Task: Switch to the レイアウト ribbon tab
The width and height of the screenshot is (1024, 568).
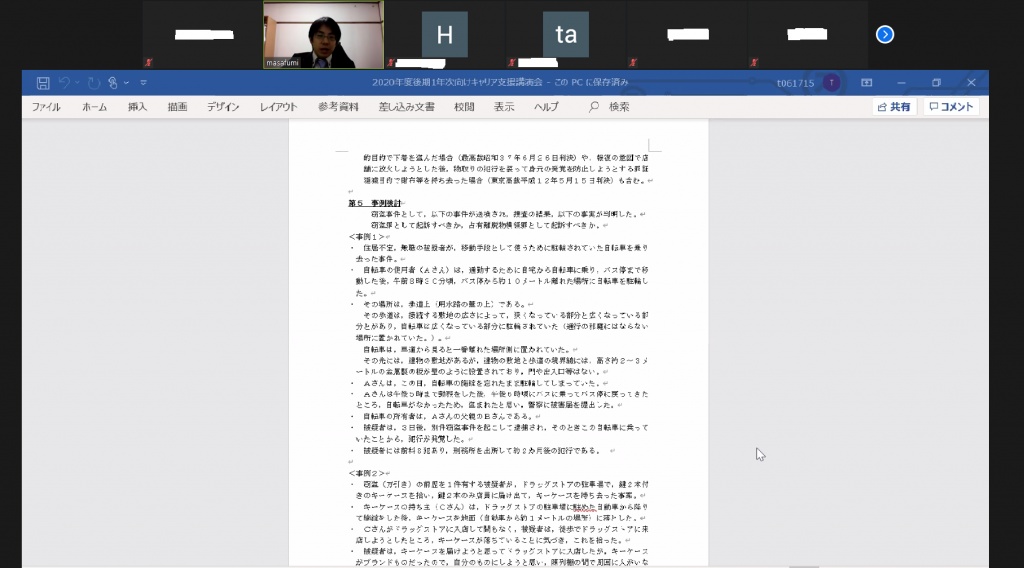Action: point(279,106)
